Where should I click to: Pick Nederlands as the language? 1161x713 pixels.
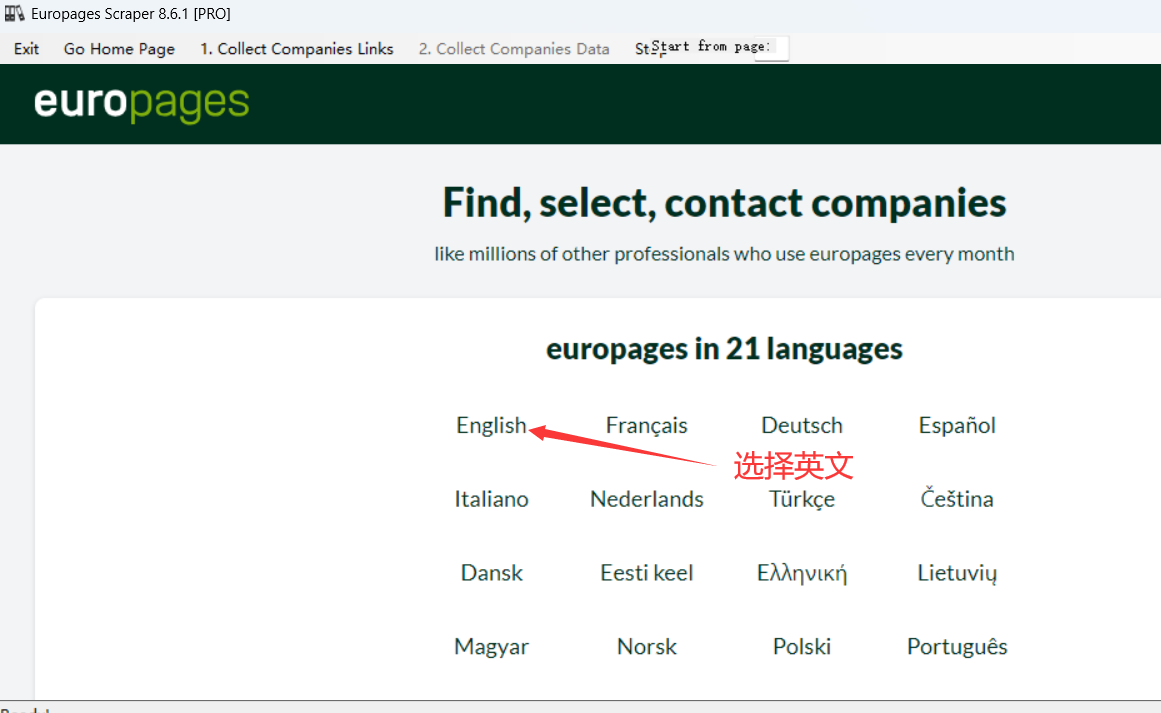(646, 499)
